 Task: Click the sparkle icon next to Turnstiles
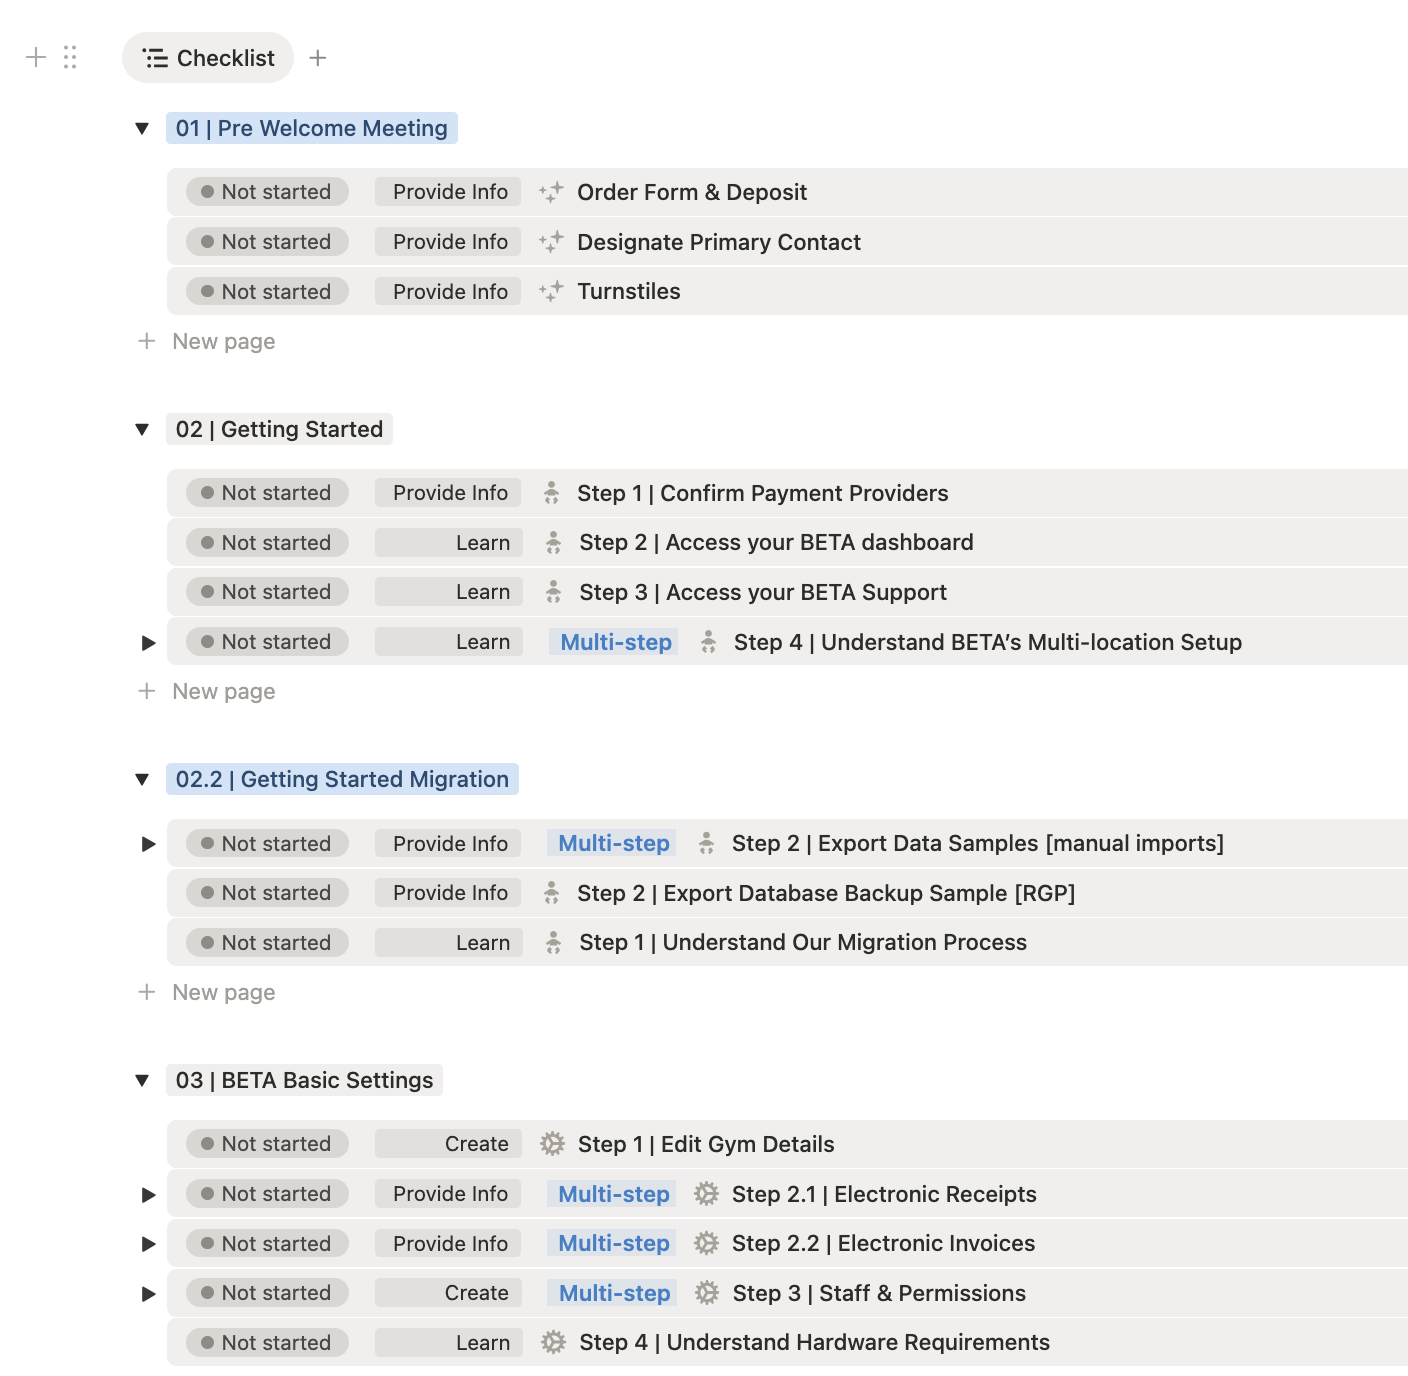(551, 291)
